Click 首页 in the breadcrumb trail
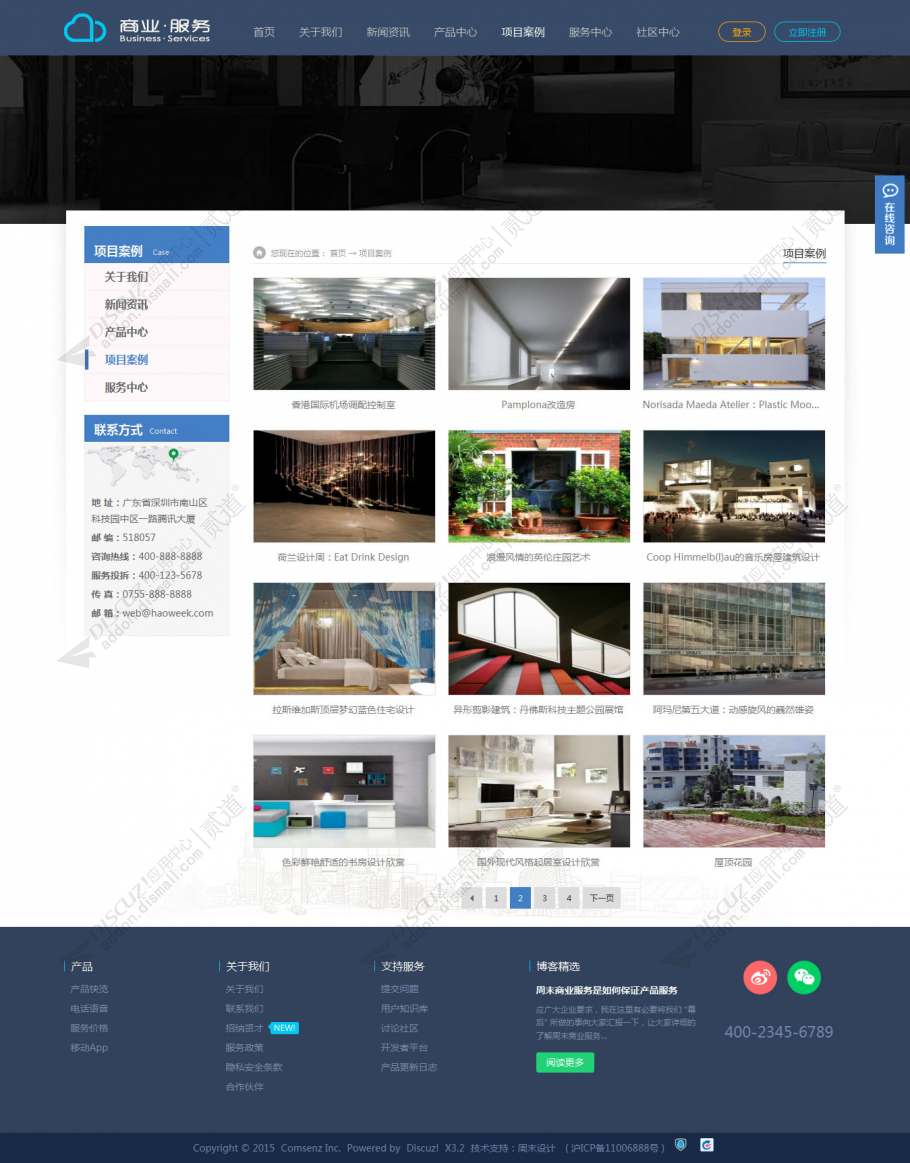Viewport: 910px width, 1163px height. (x=338, y=253)
